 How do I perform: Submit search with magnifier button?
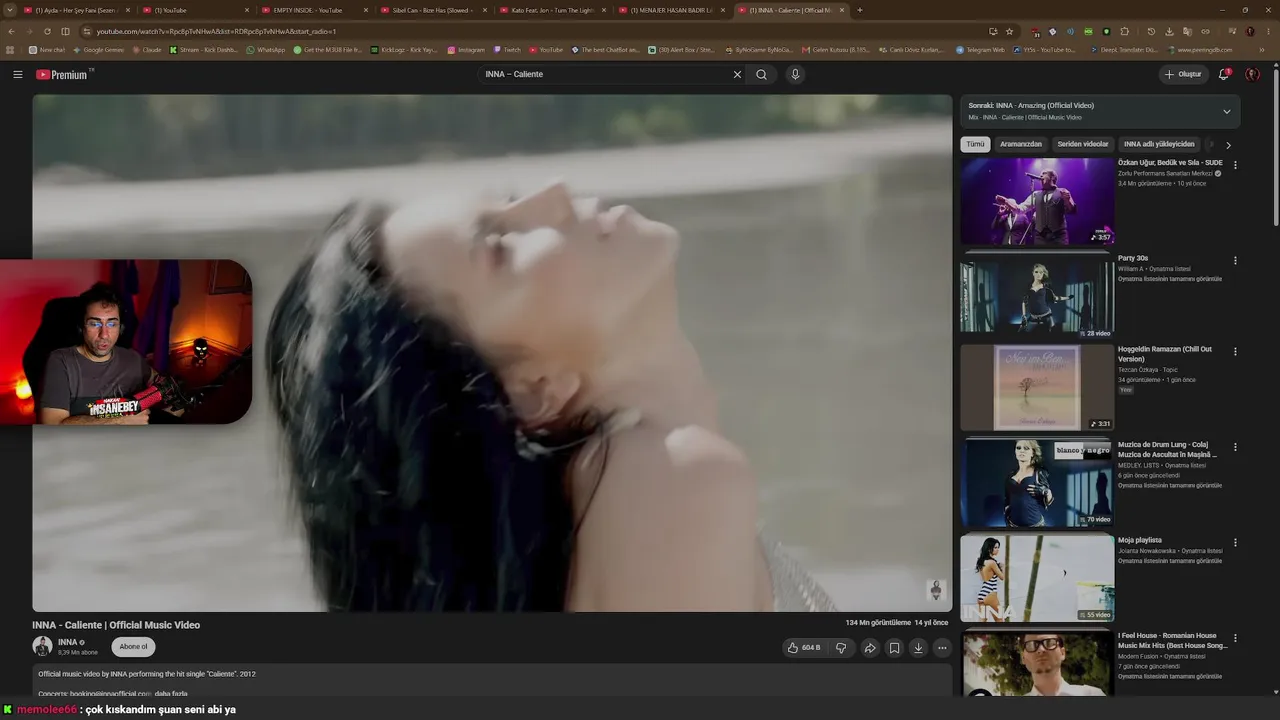(762, 74)
